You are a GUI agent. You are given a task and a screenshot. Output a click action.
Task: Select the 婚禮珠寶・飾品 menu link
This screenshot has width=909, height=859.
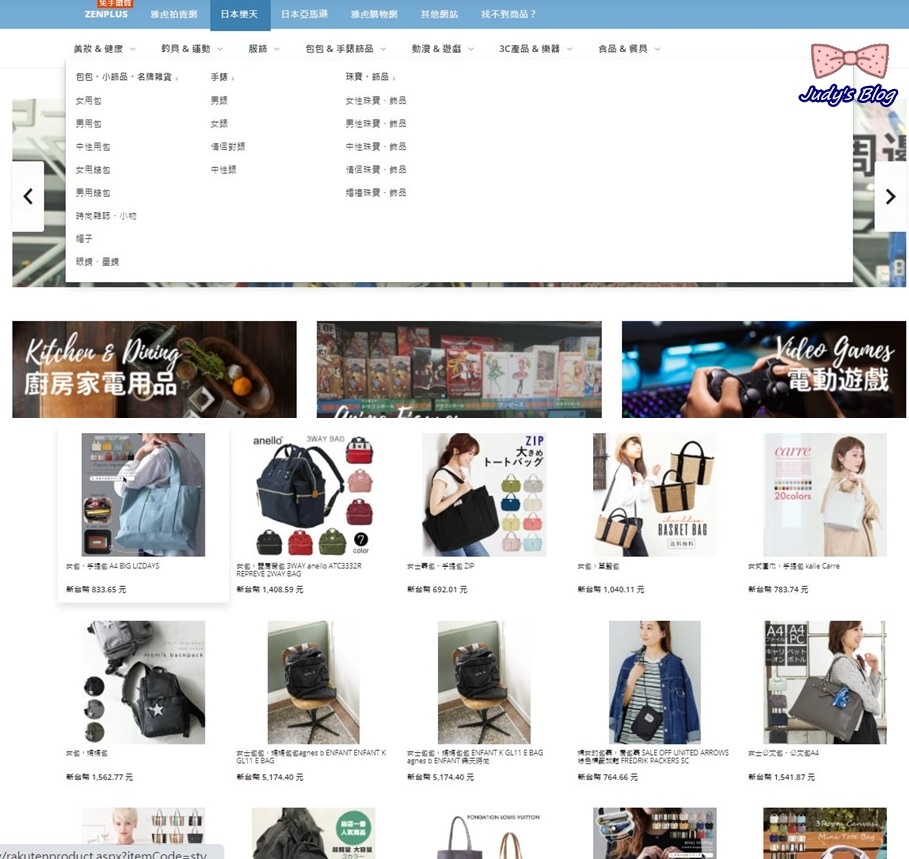(x=376, y=192)
